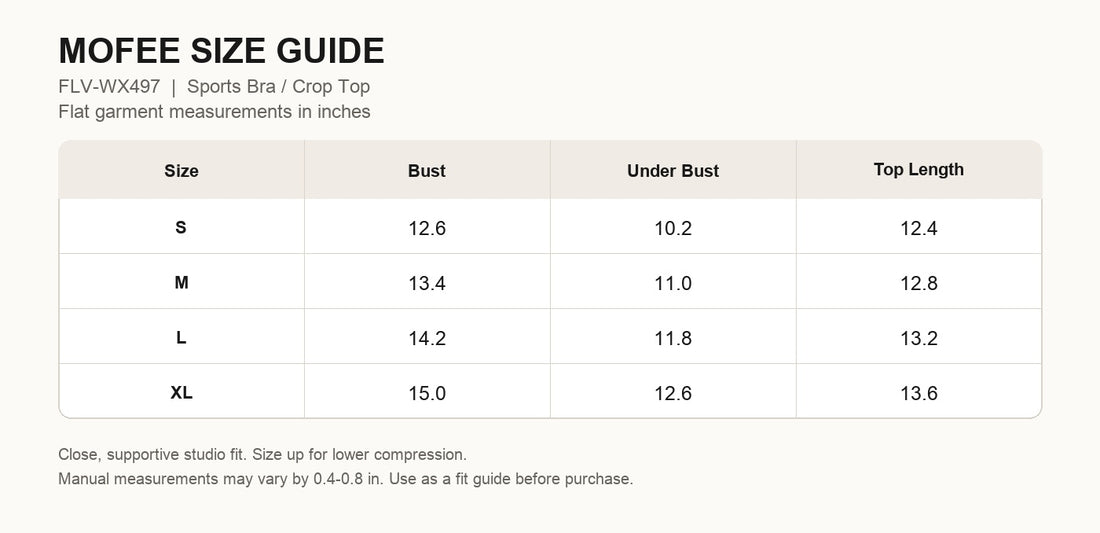Select the Size column header
This screenshot has width=1100, height=533.
[x=181, y=170]
